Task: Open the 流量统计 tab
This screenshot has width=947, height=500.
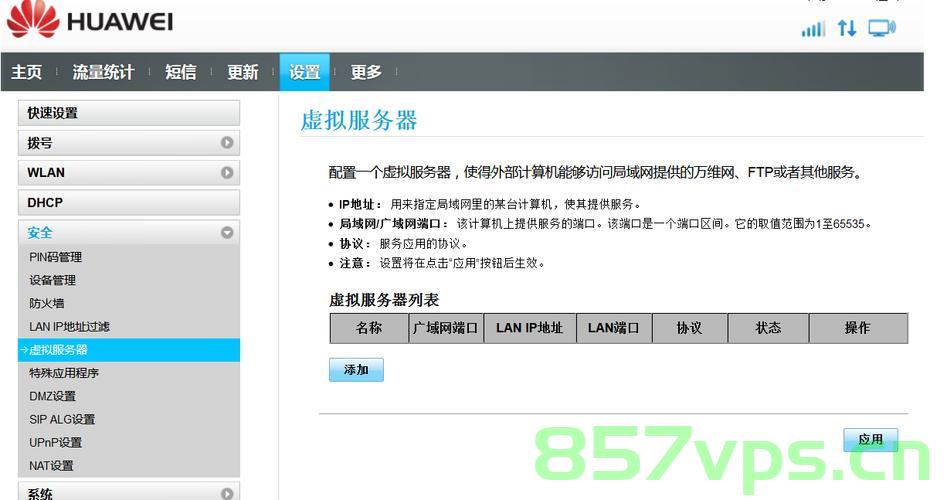Action: tap(103, 72)
